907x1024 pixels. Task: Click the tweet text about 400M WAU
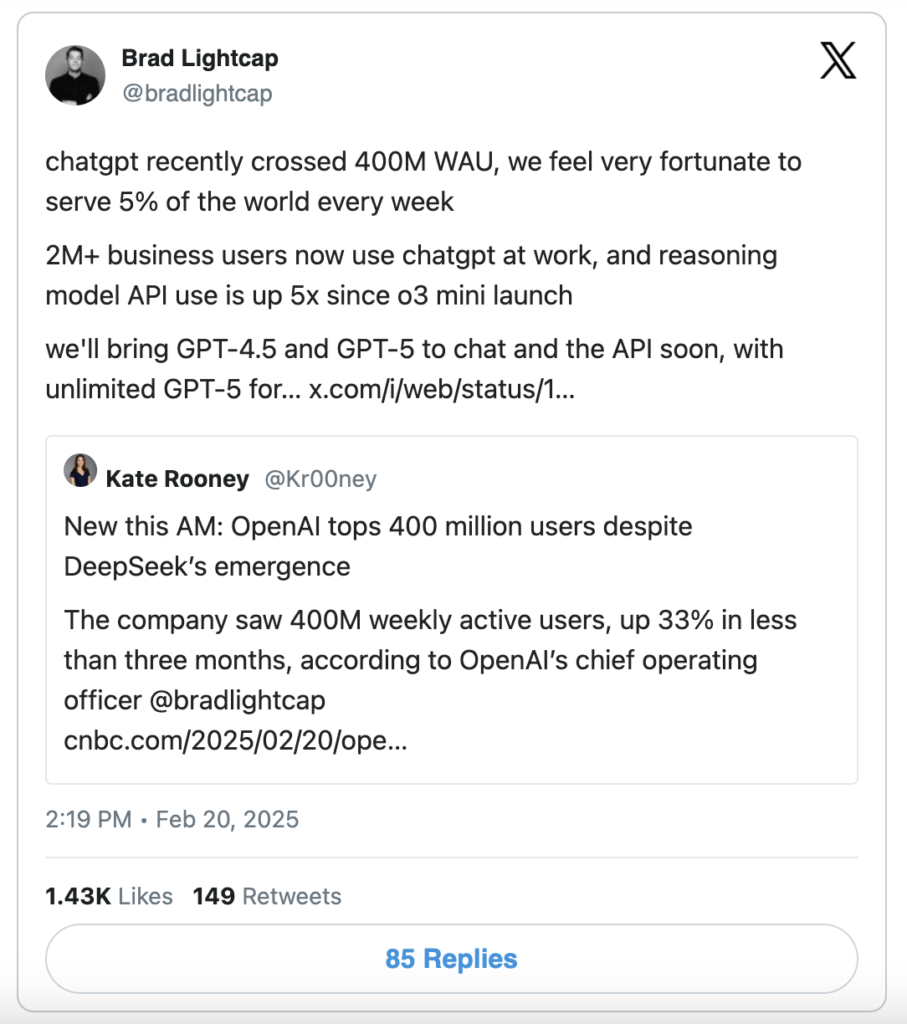pyautogui.click(x=423, y=182)
